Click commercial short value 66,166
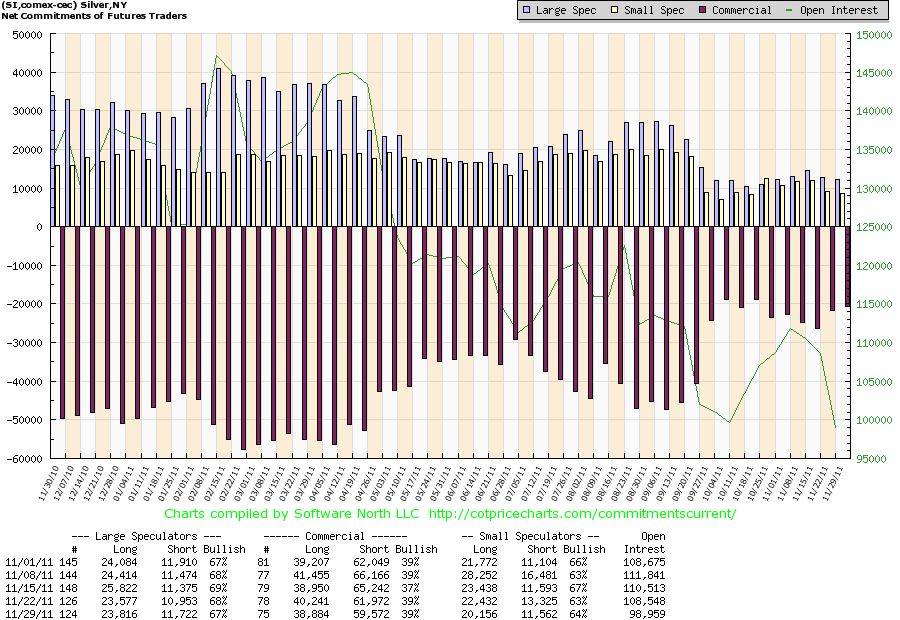Image resolution: width=900 pixels, height=620 pixels. click(371, 575)
